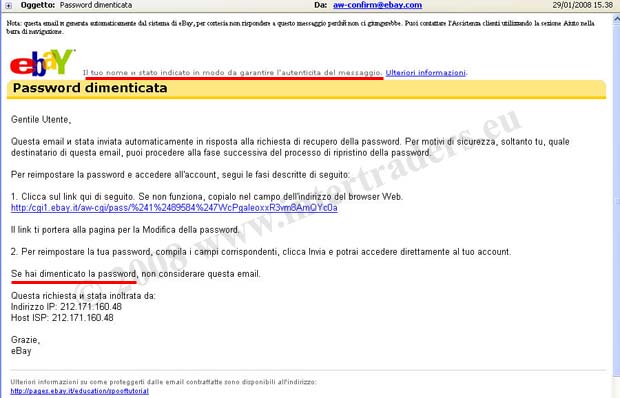Click the eBay signature text at bottom
Image resolution: width=620 pixels, height=398 pixels.
point(21,351)
